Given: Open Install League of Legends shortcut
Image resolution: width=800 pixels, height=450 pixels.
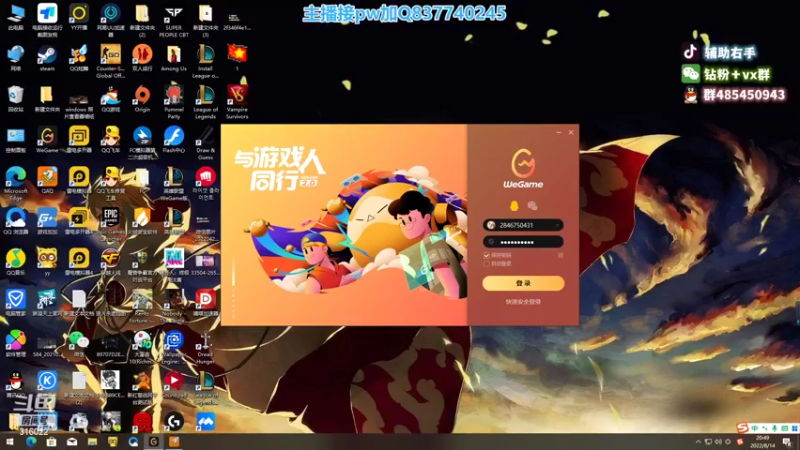Looking at the screenshot, I should click(x=206, y=61).
